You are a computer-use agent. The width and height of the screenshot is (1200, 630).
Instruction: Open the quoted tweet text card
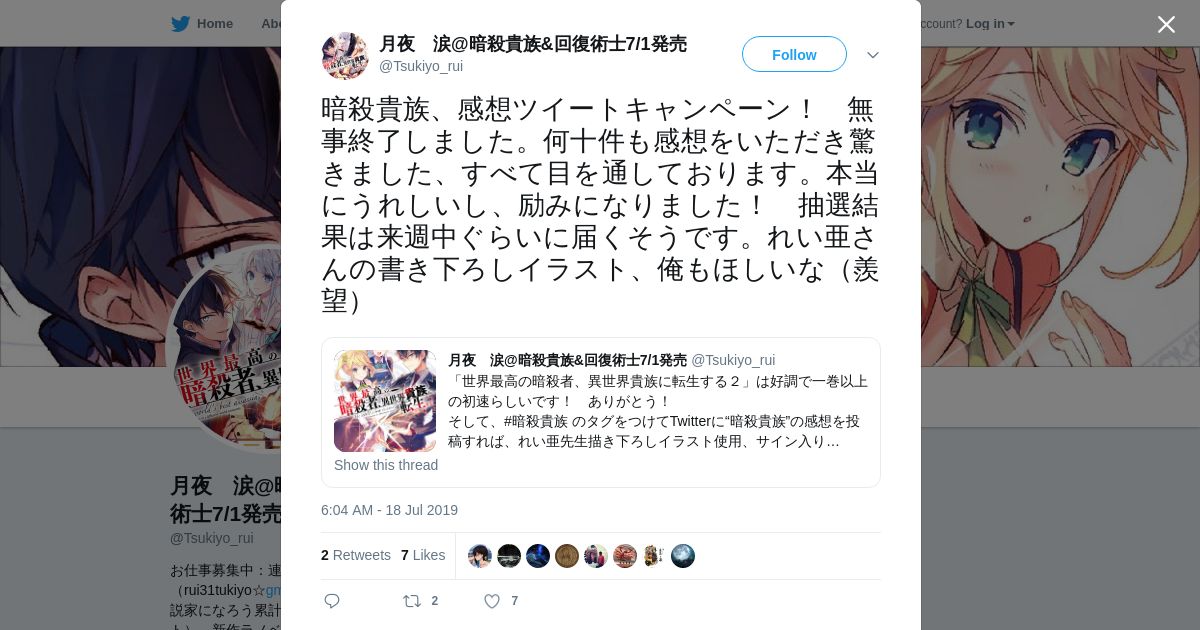click(600, 412)
